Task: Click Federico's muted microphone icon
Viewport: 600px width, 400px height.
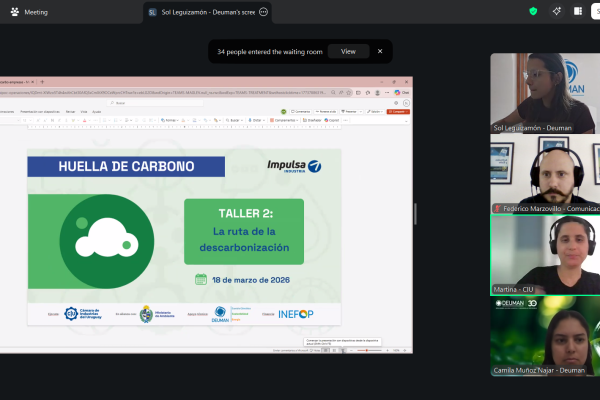Action: [497, 209]
